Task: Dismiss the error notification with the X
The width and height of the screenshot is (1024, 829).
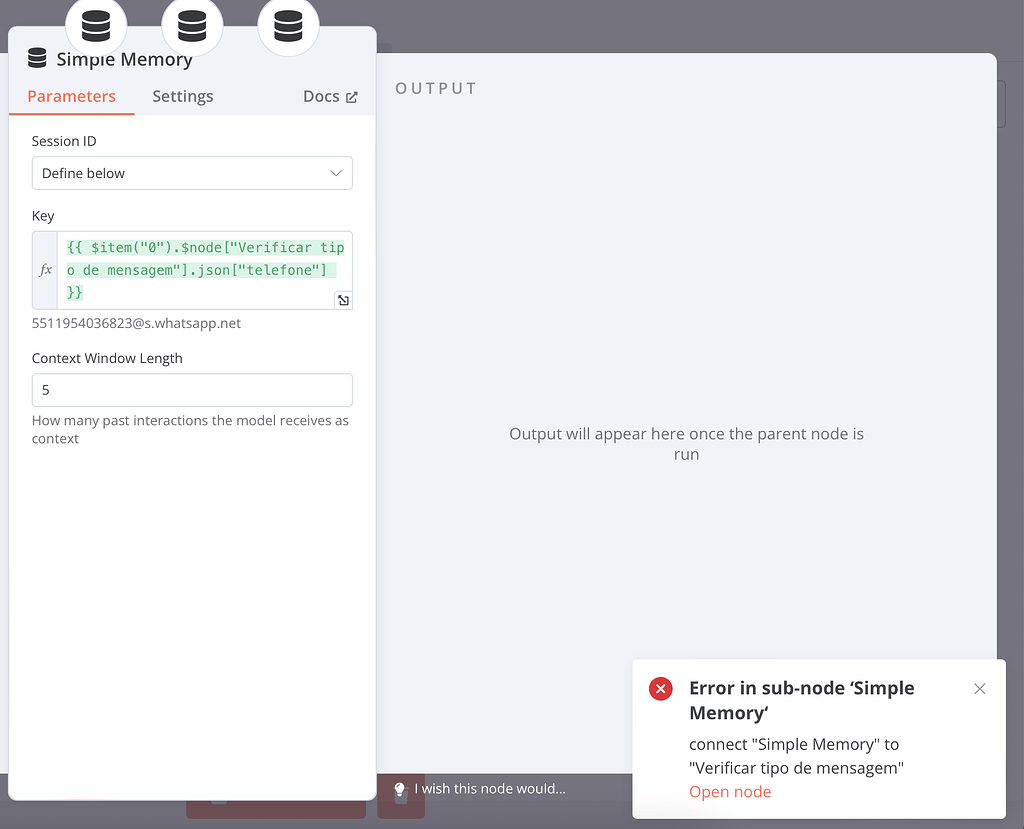Action: point(980,688)
